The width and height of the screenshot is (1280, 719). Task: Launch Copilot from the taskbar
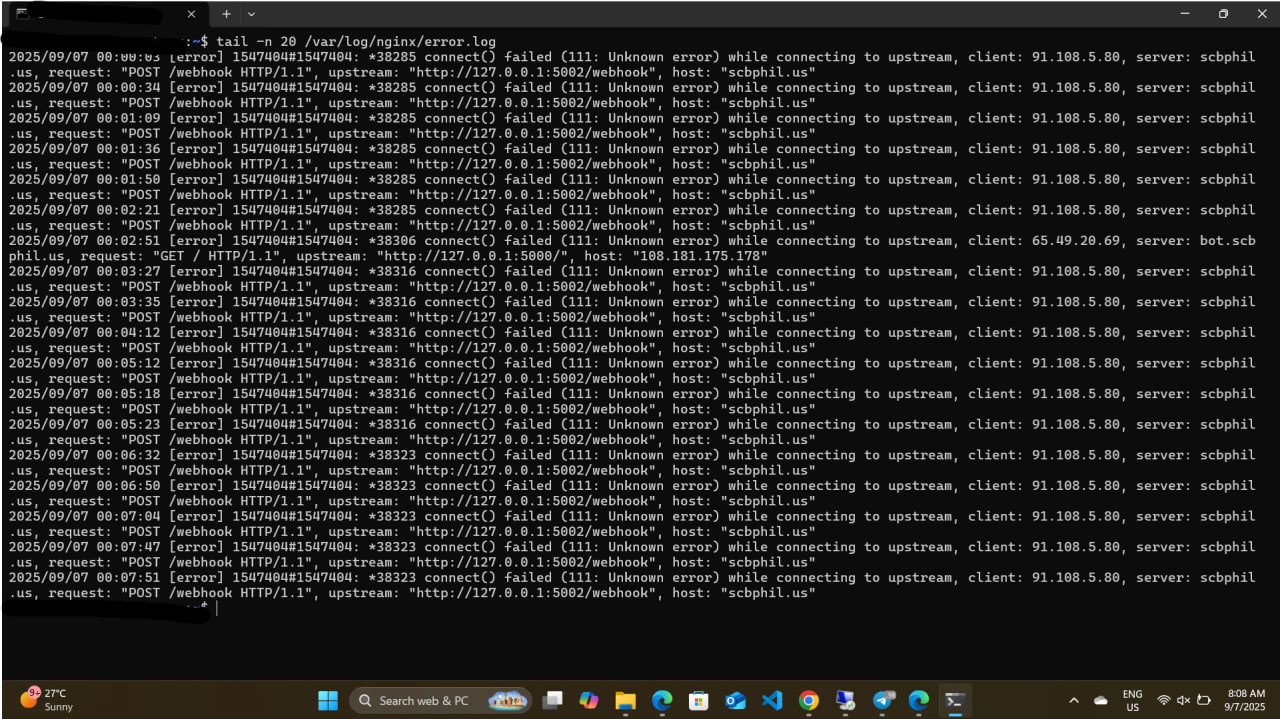coord(588,700)
